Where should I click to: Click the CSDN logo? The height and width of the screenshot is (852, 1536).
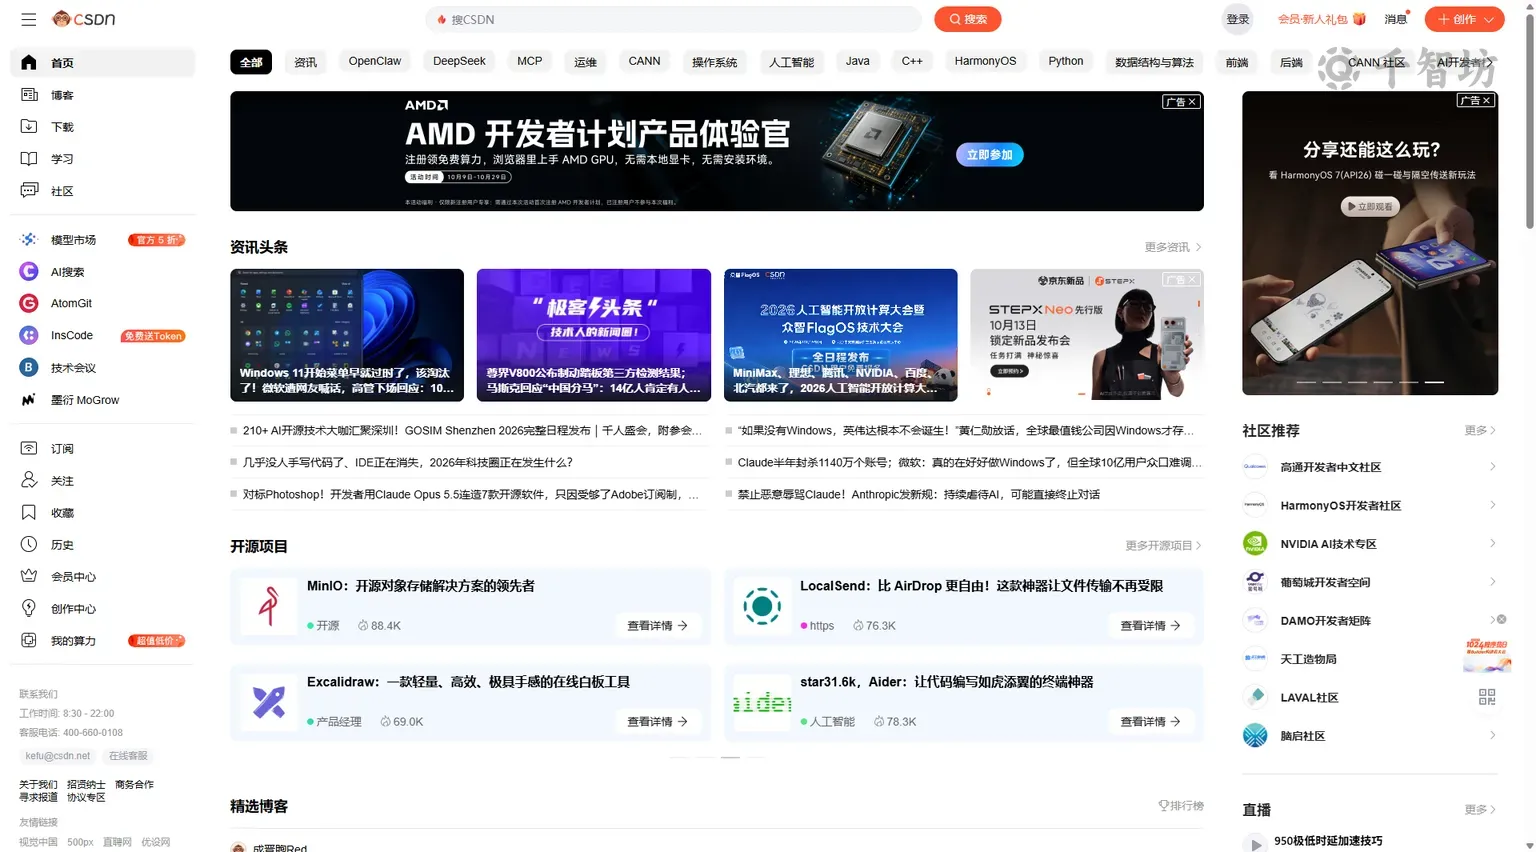[84, 19]
